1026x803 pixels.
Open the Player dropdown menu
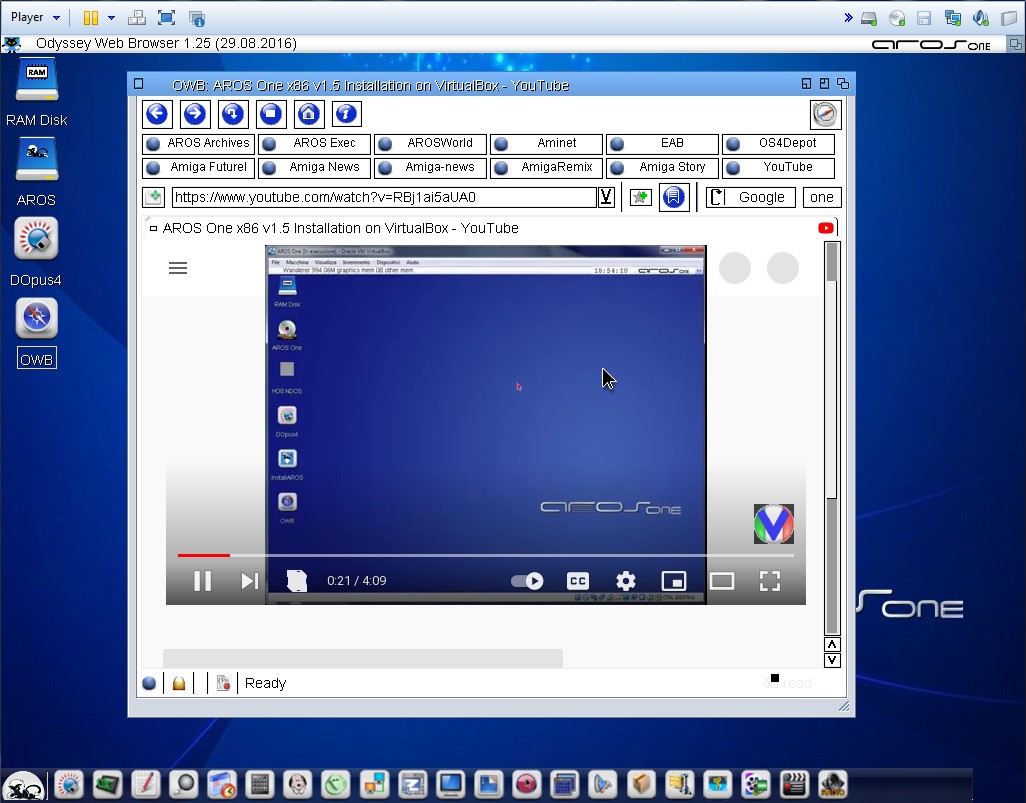pos(35,17)
